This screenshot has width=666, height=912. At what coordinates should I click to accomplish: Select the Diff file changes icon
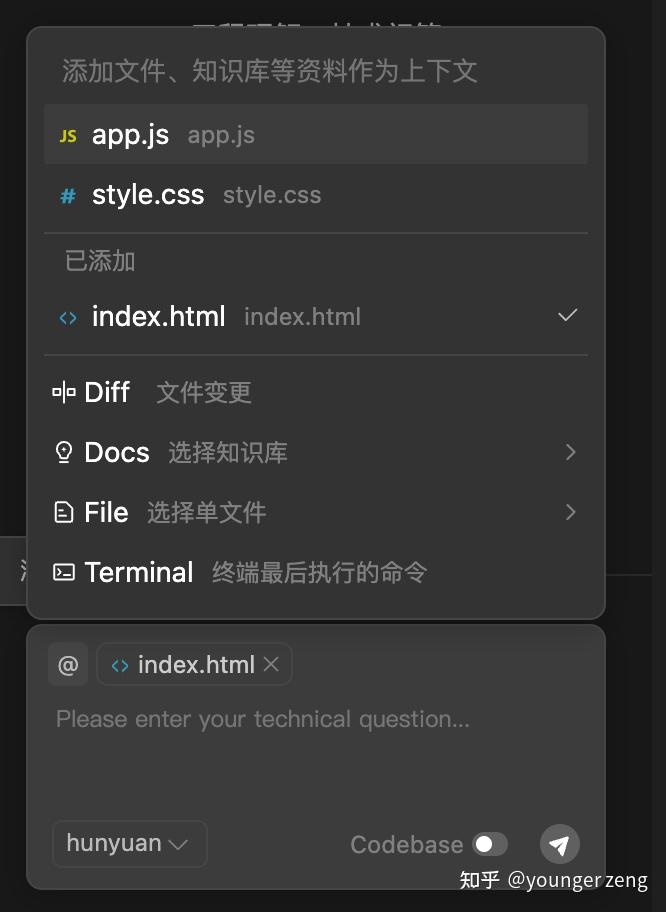pyautogui.click(x=64, y=392)
